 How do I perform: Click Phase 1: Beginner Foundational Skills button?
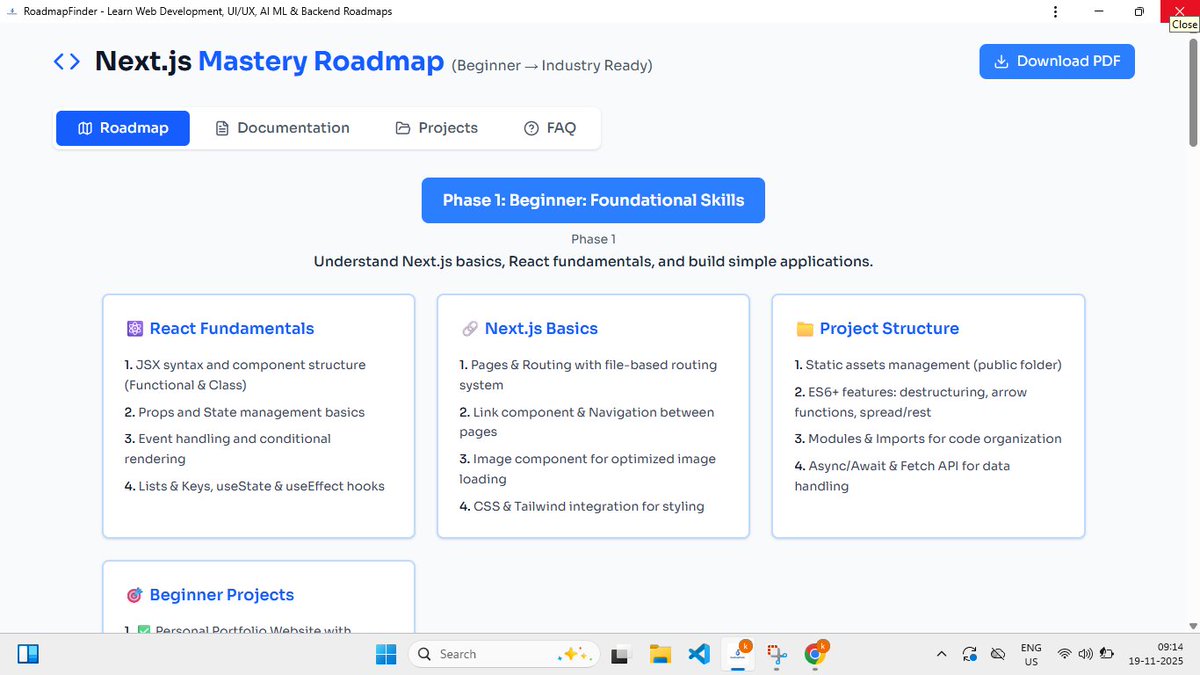pyautogui.click(x=593, y=200)
